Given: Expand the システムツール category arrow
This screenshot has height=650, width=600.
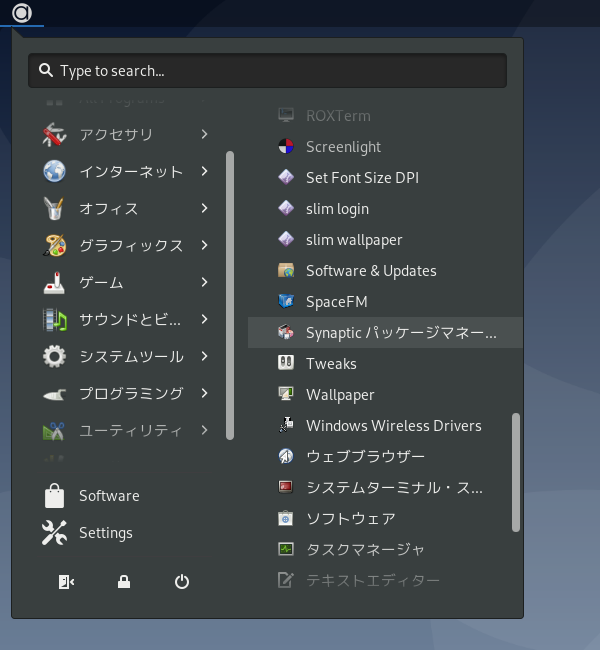Looking at the screenshot, I should (204, 356).
